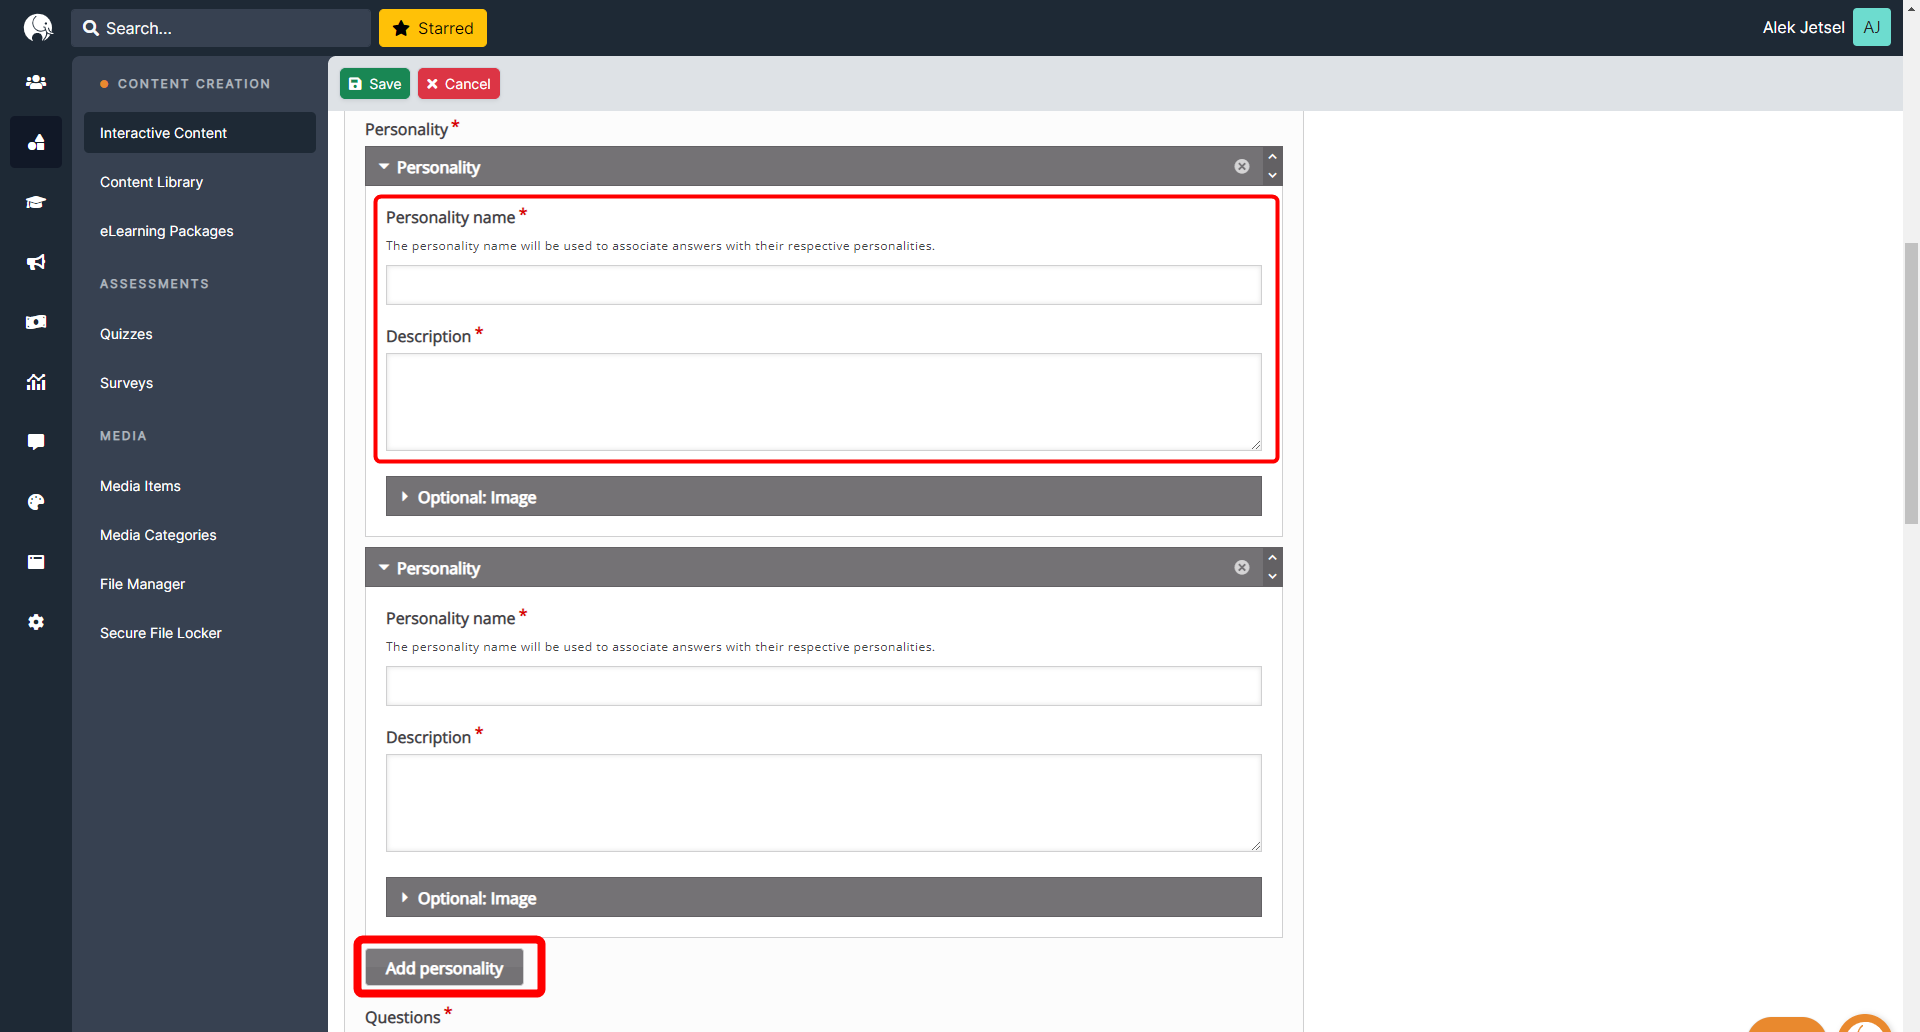Click the app logo in top-left corner
The height and width of the screenshot is (1032, 1920).
37,27
